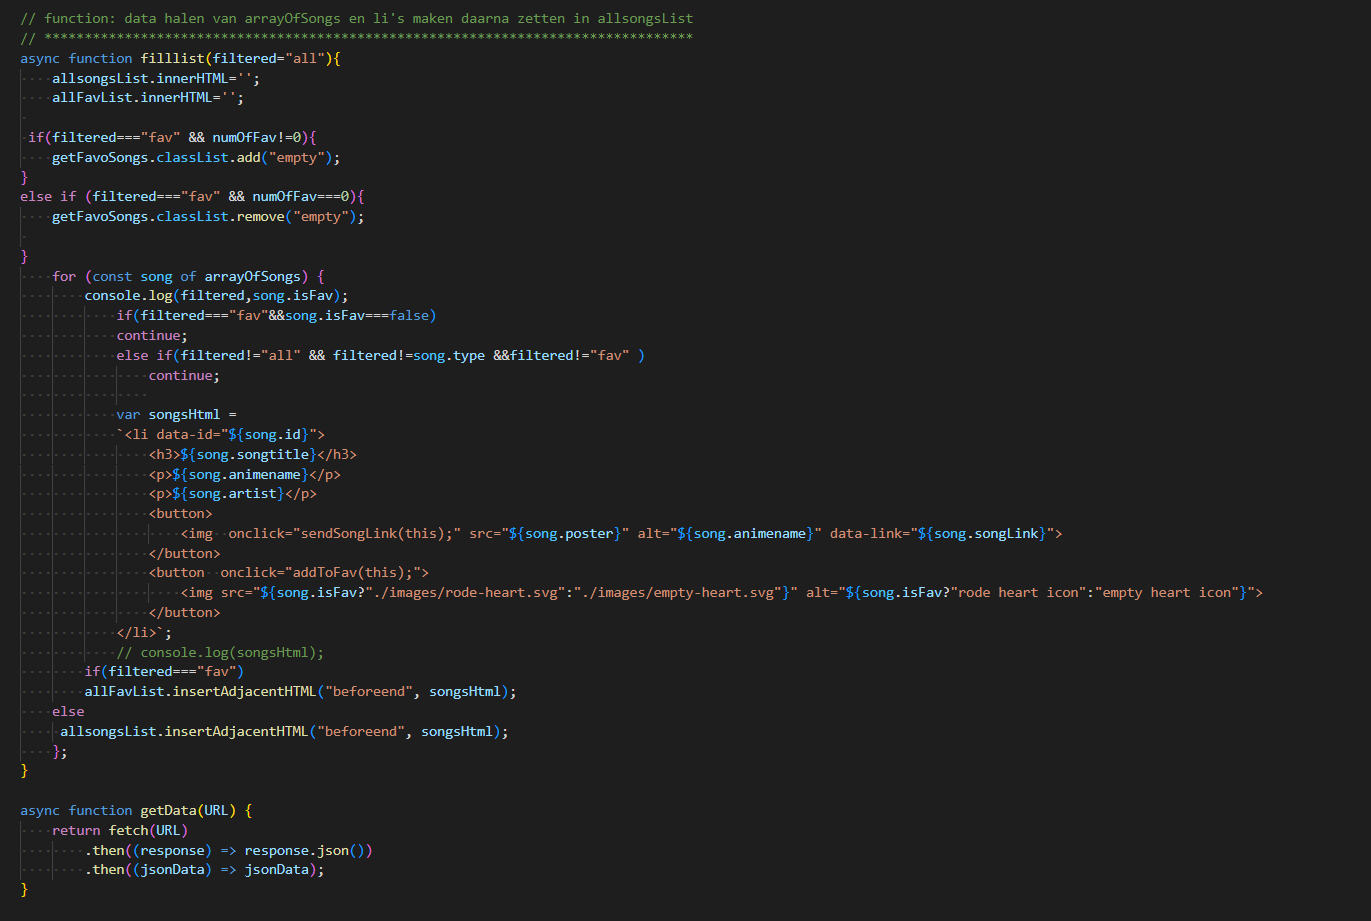The width and height of the screenshot is (1371, 921).
Task: Click sendSongLink(this) onclick attribute
Action: (345, 533)
